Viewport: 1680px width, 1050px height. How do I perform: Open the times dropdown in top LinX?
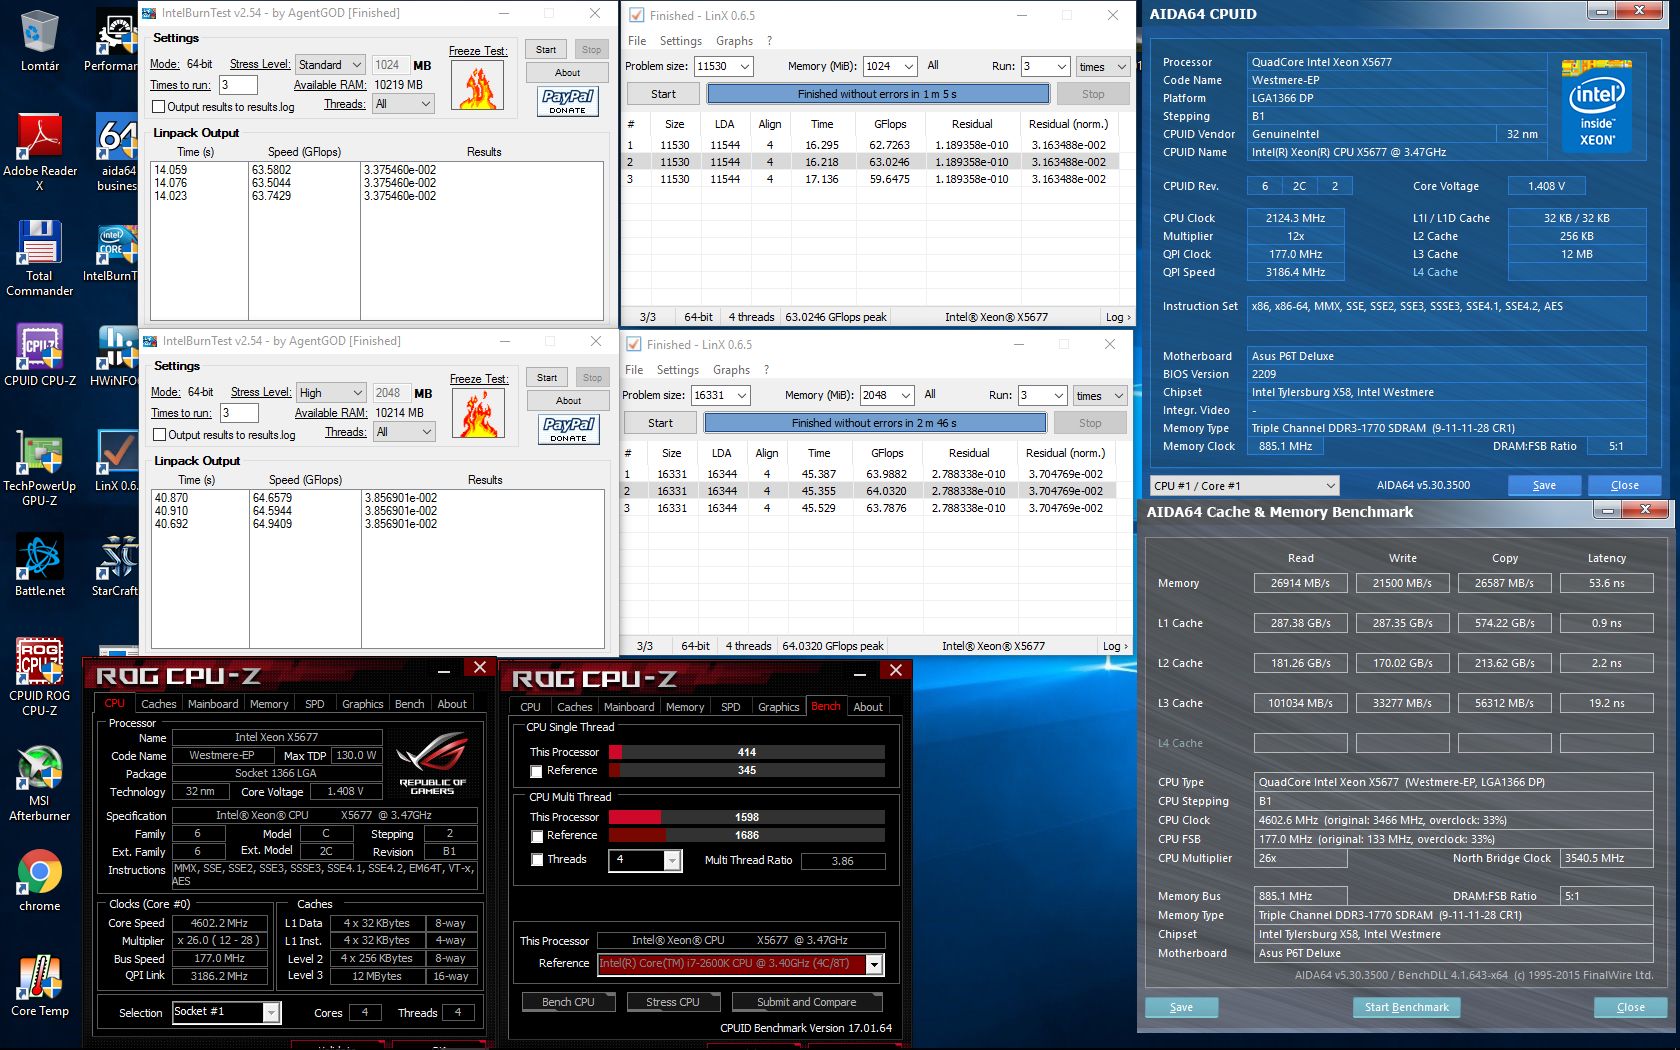coord(1102,66)
